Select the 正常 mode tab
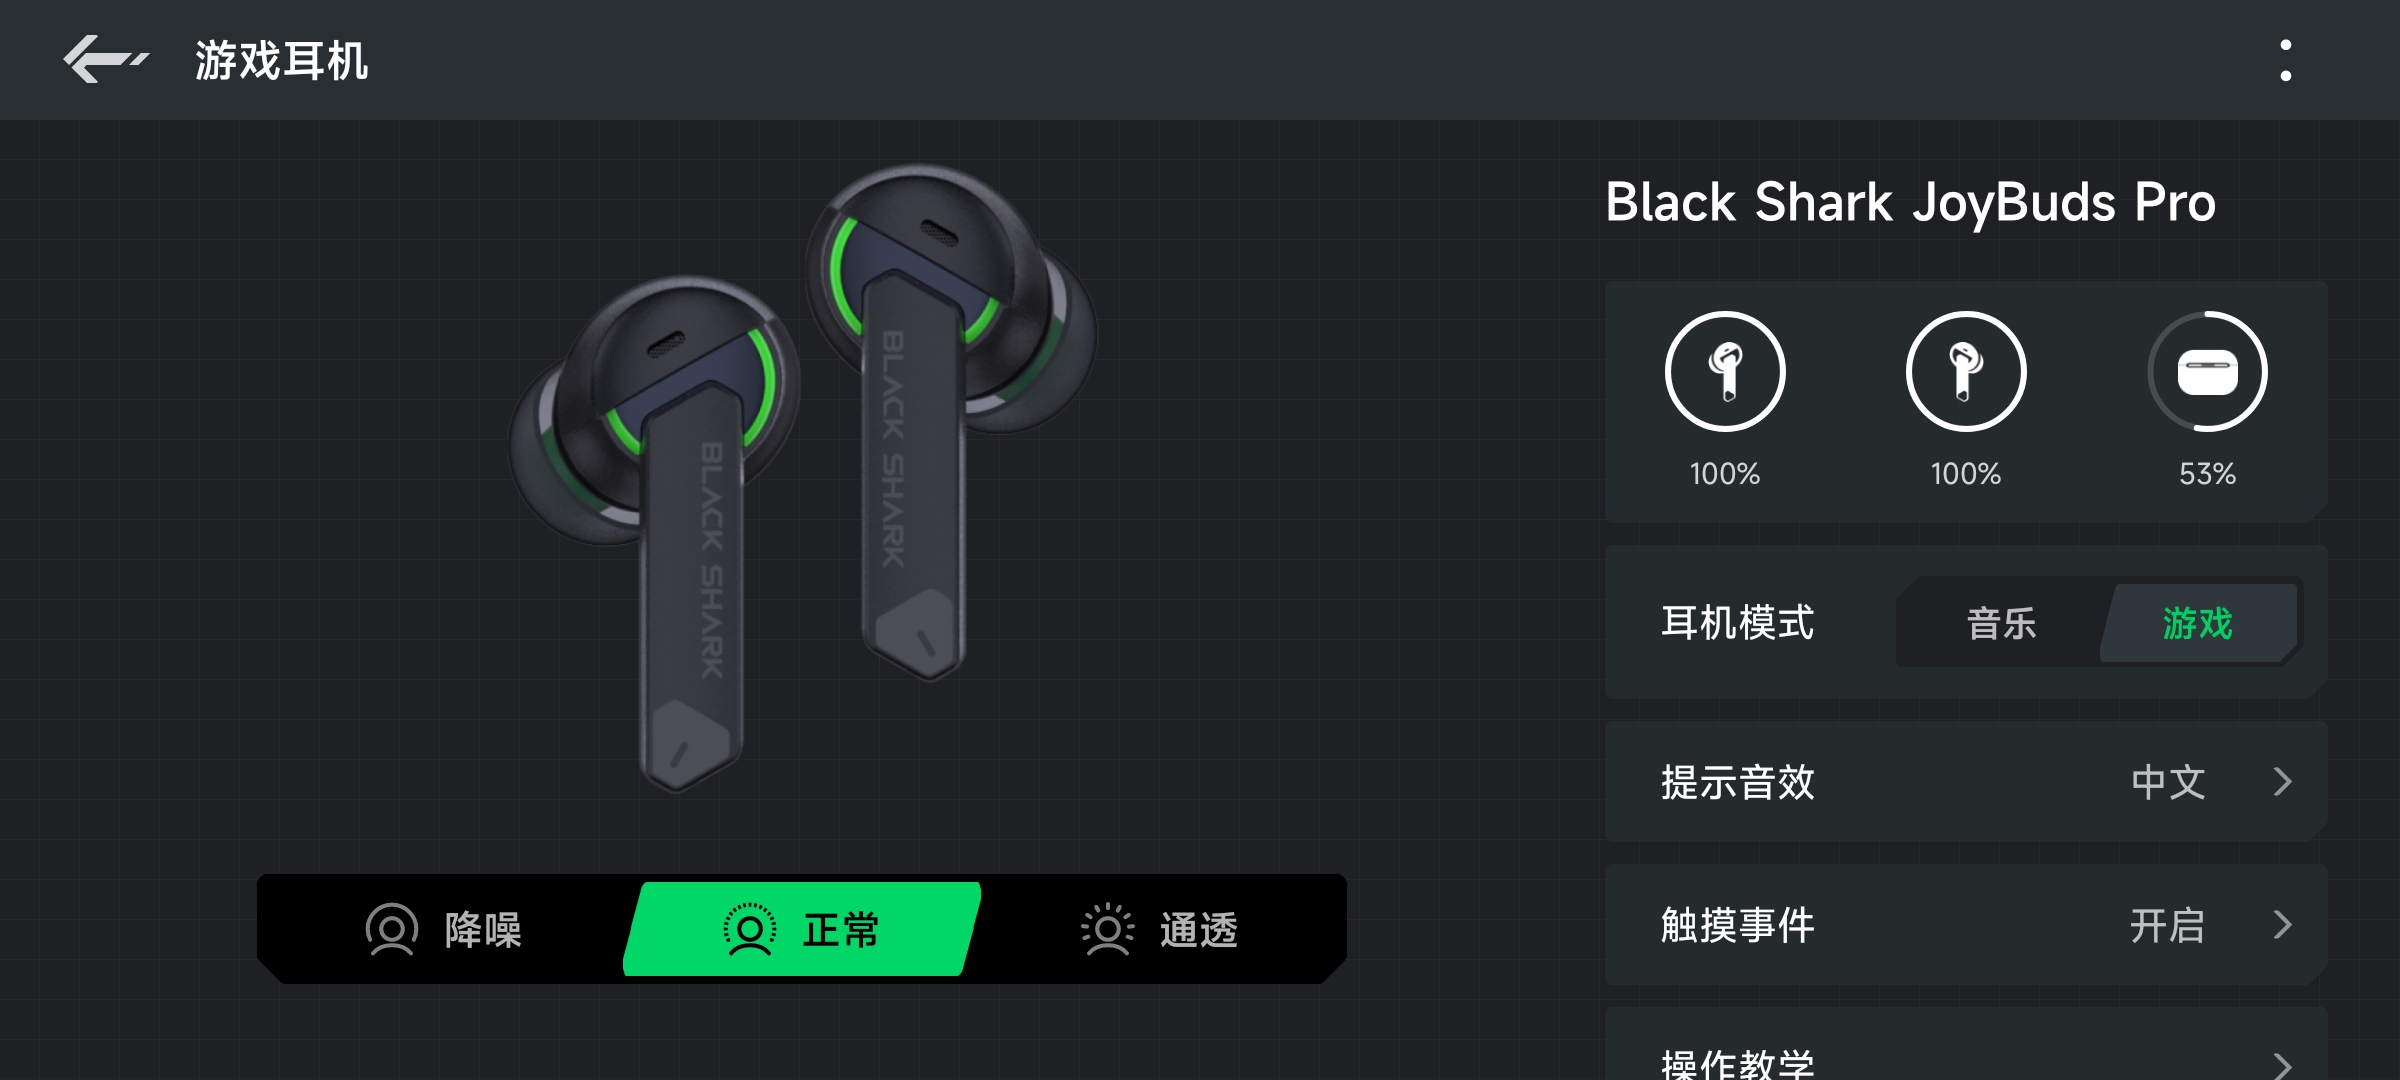 802,929
